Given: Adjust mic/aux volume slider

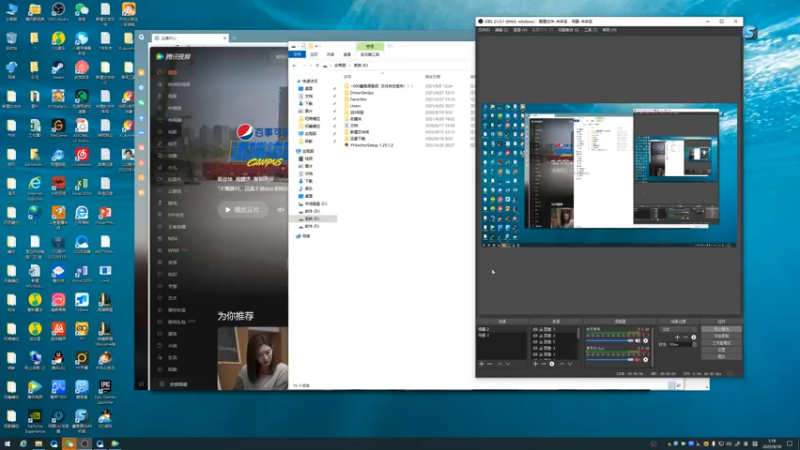Looking at the screenshot, I should tap(610, 360).
